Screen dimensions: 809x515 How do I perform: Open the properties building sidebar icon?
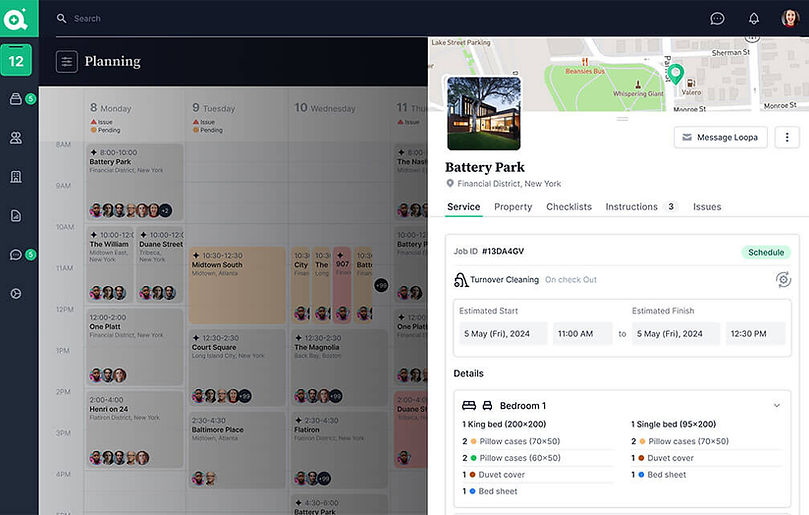16,176
